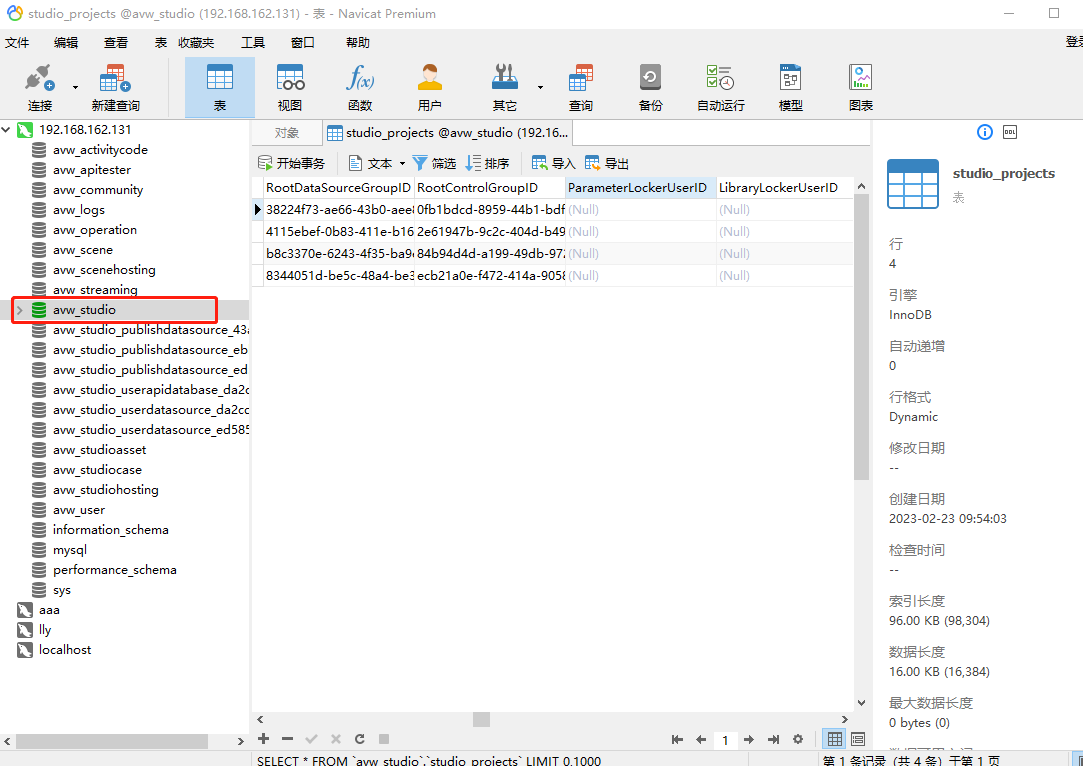Open the Edit (编辑) menu

[66, 43]
